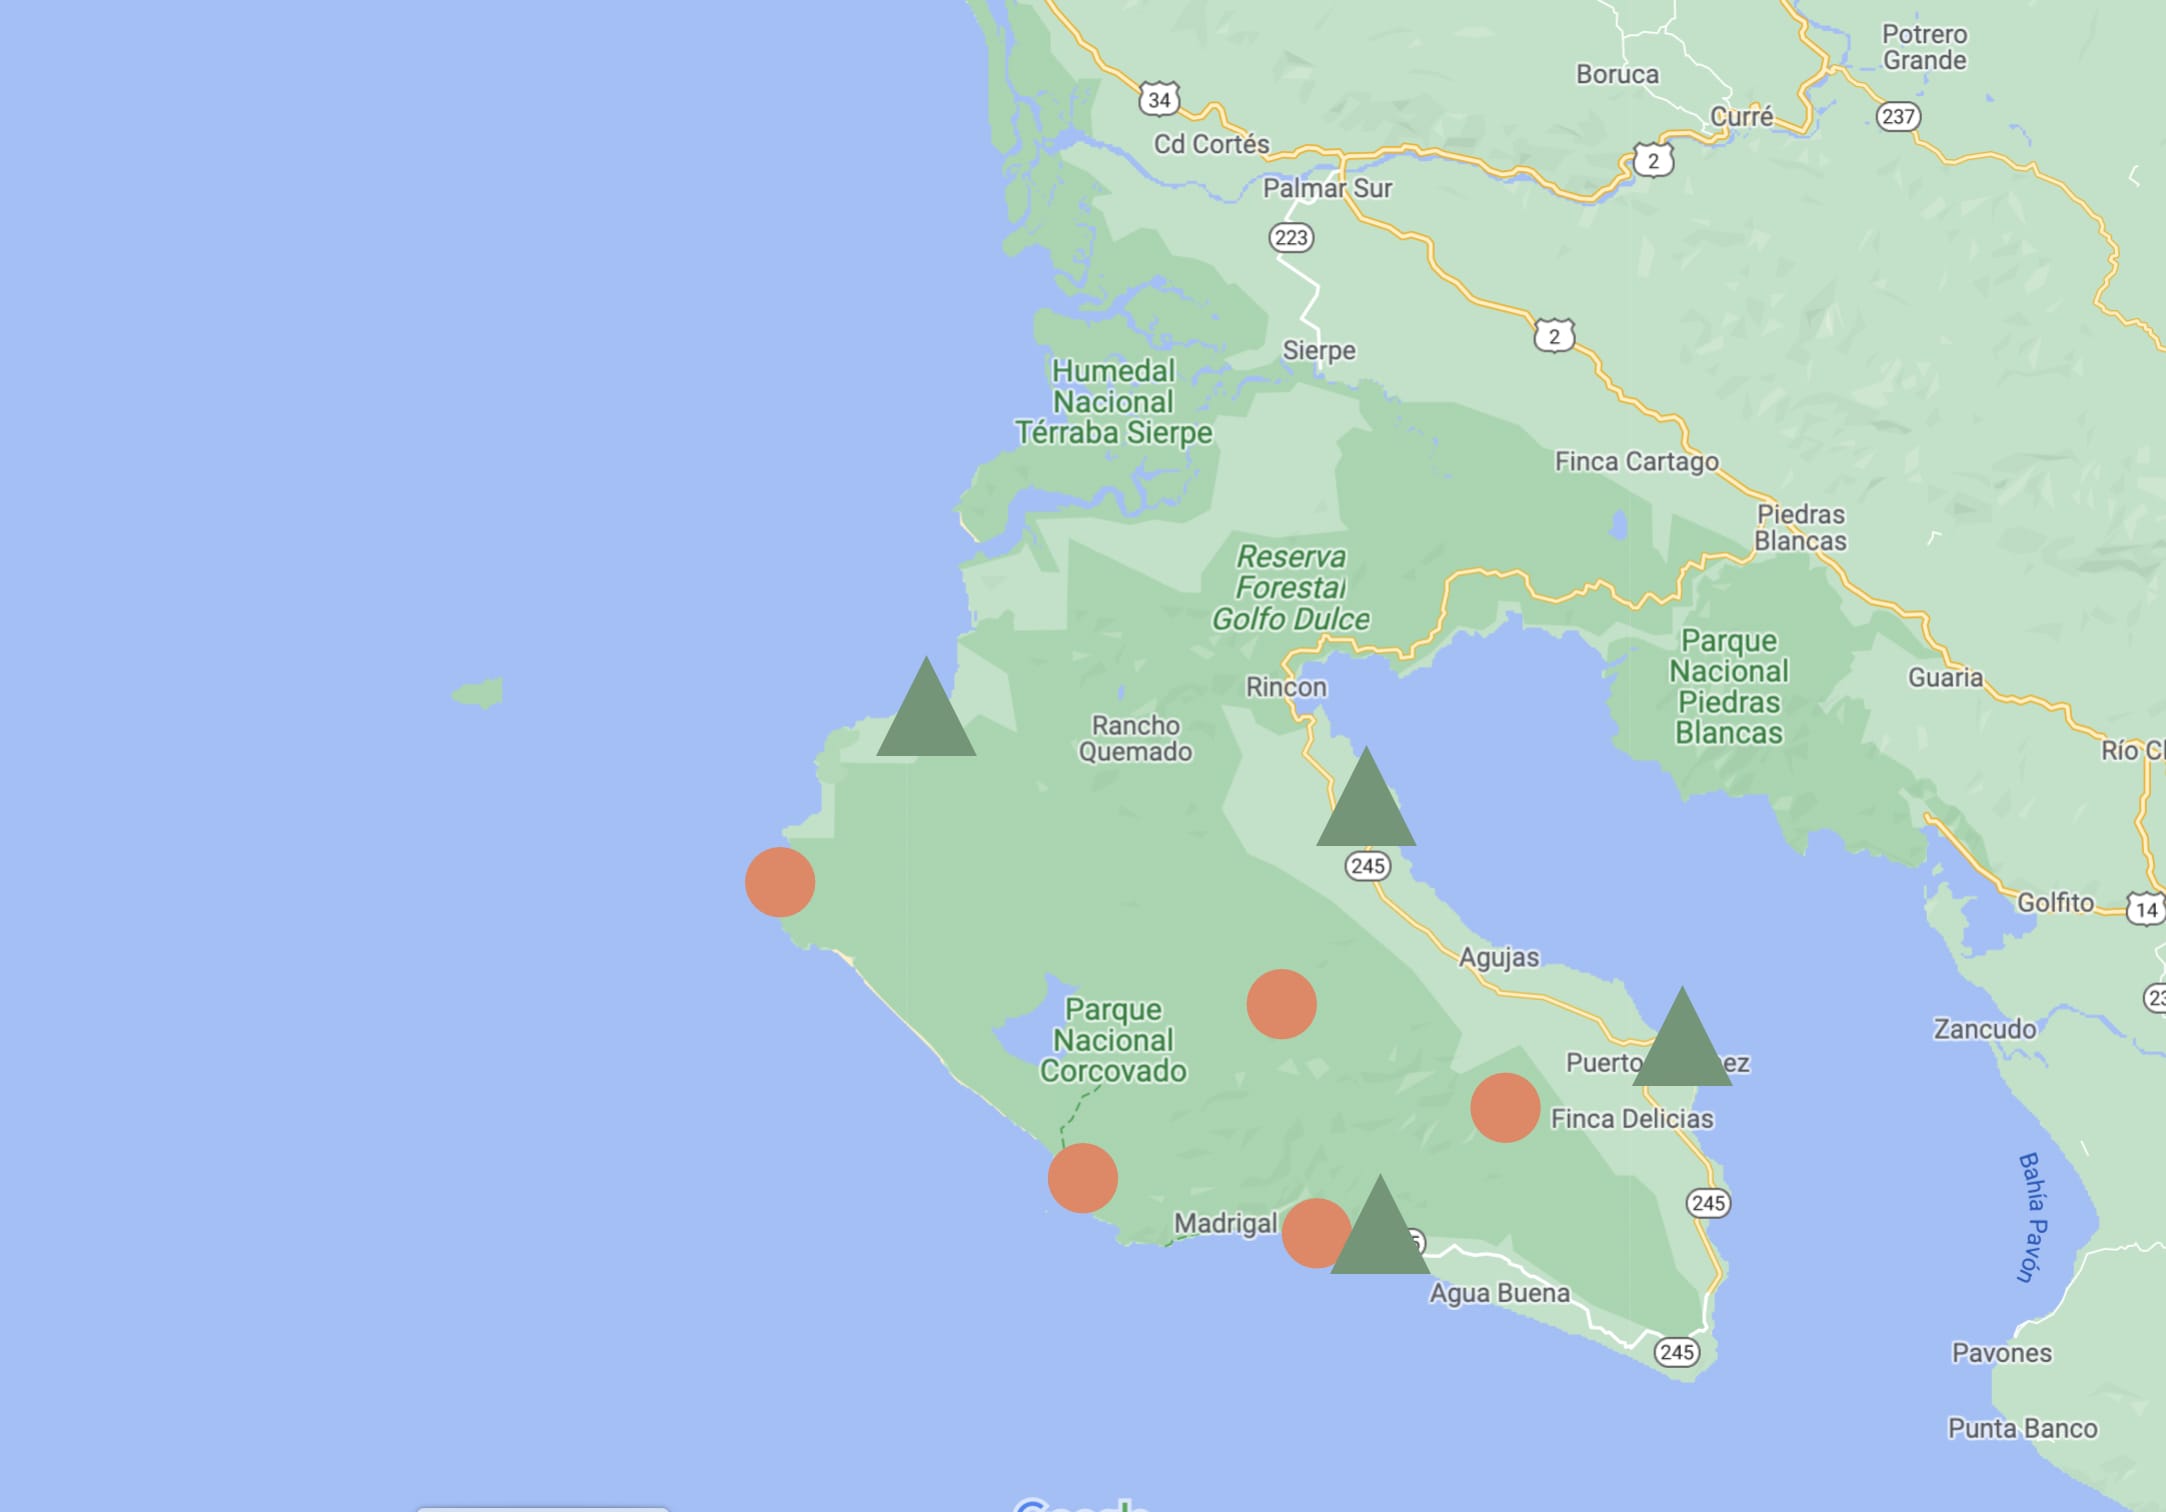Click the route 223 road shield
Image resolution: width=2166 pixels, height=1512 pixels.
coord(1291,238)
